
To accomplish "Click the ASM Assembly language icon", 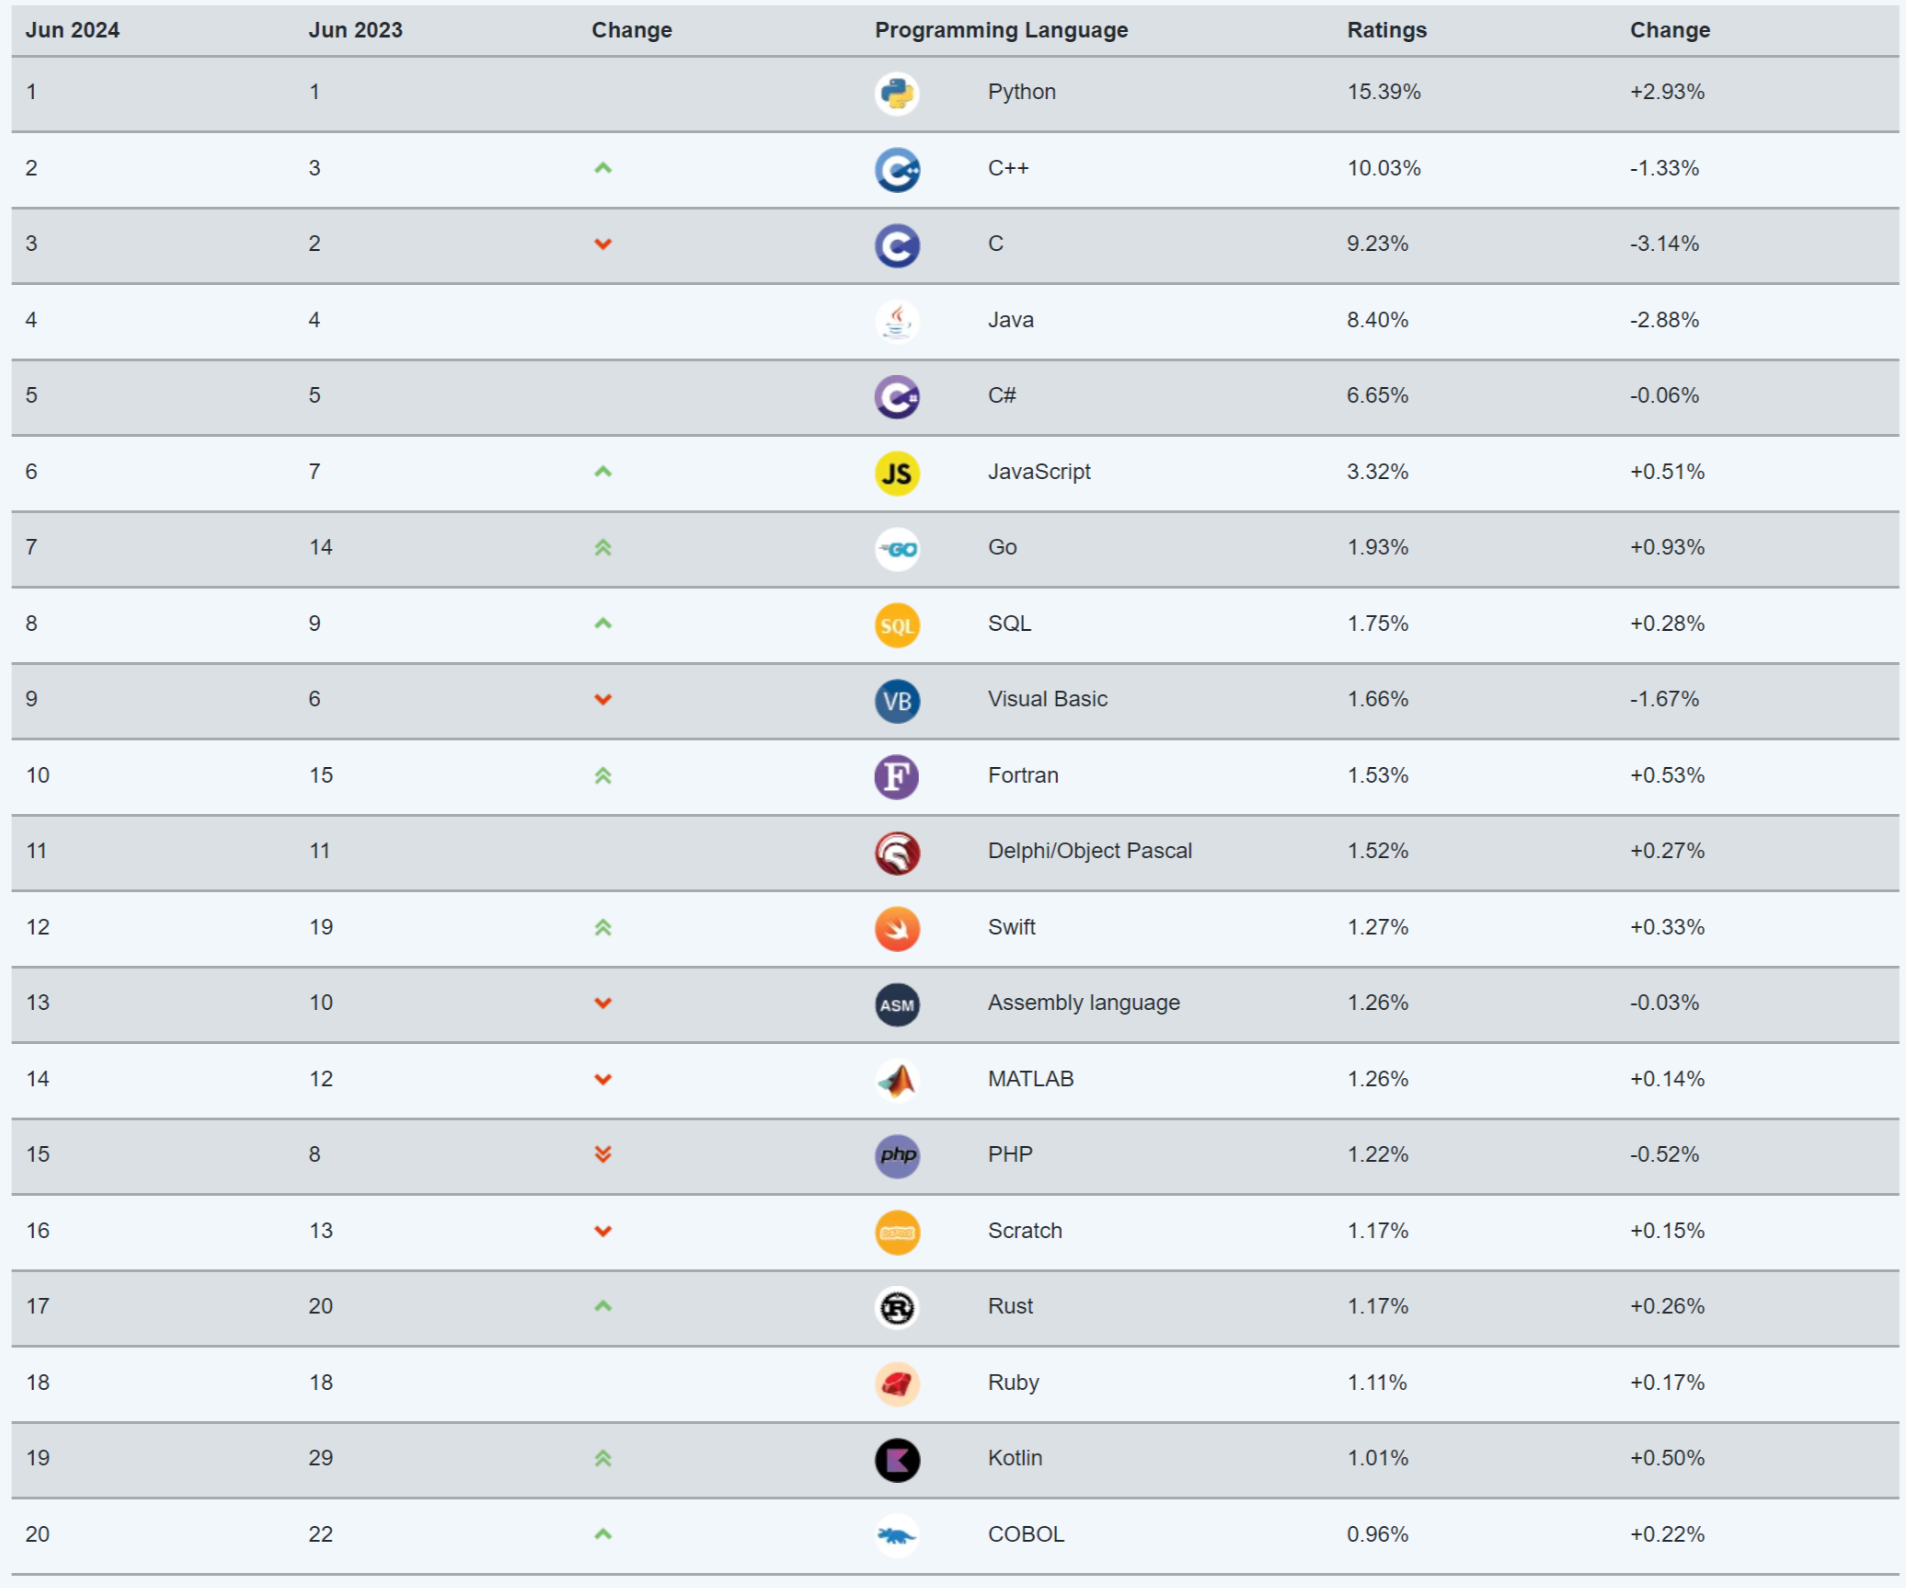I will click(x=897, y=1005).
